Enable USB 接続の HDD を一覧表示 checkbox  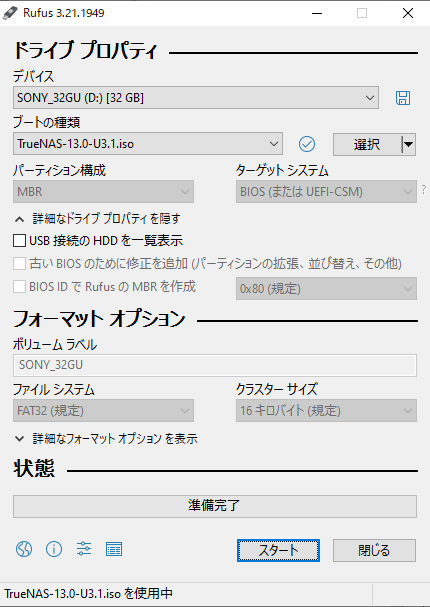[x=19, y=240]
